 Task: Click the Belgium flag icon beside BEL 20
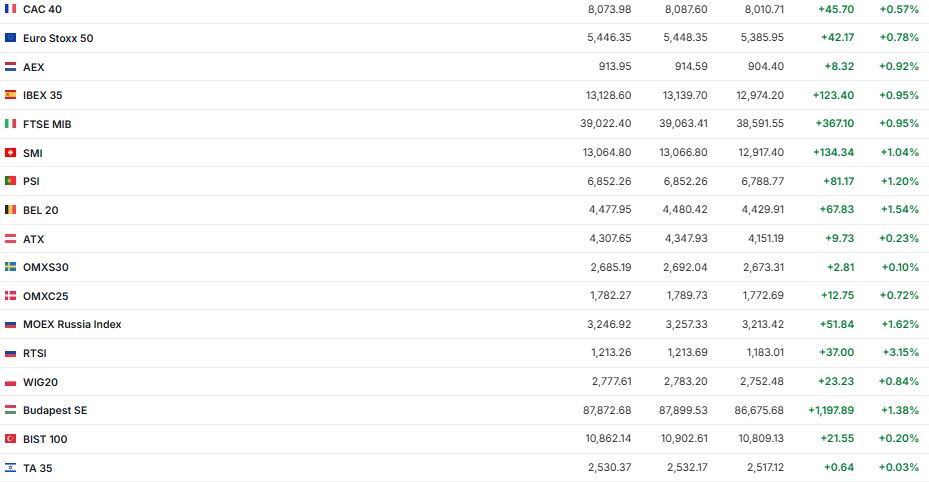(10, 210)
